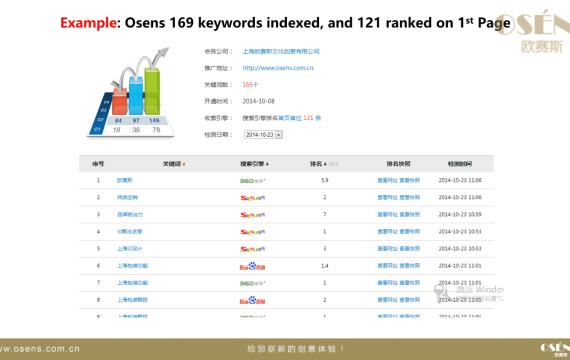
Task: Sort by the 搜索引擎 search engine column header
Action: [254, 164]
